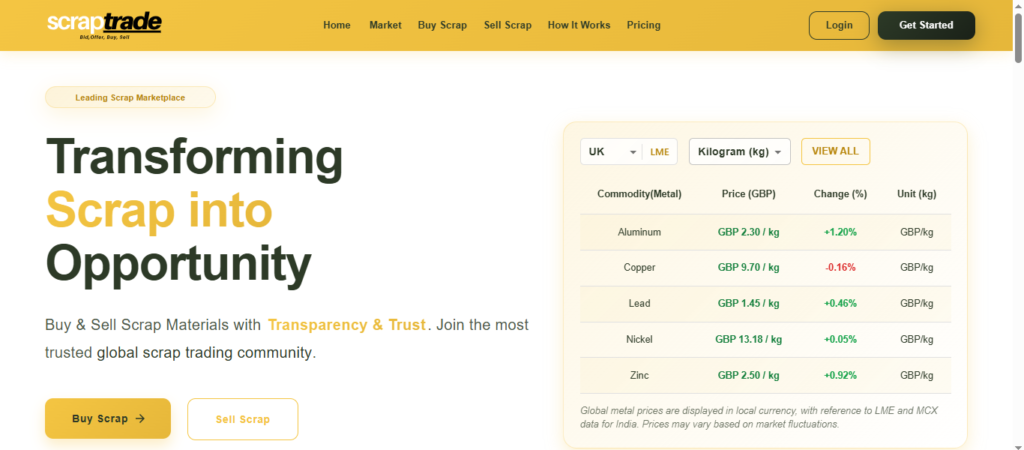Click the scrollbar down arrow
Viewport: 1024px width, 450px height.
[1016, 443]
